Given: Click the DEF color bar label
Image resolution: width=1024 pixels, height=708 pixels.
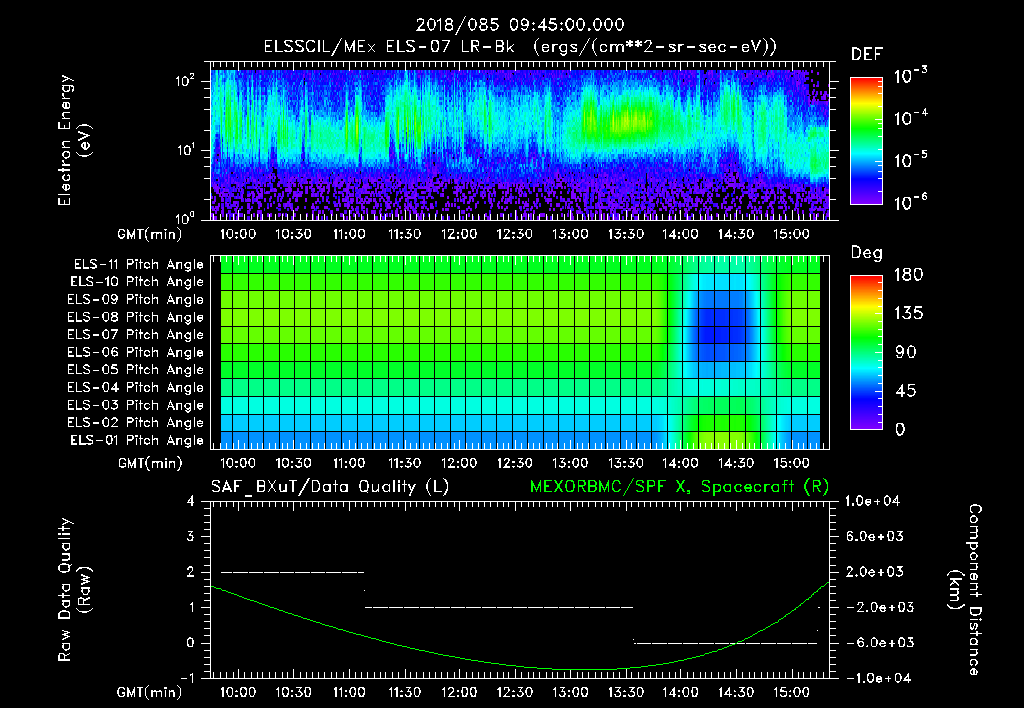Looking at the screenshot, I should (x=866, y=55).
